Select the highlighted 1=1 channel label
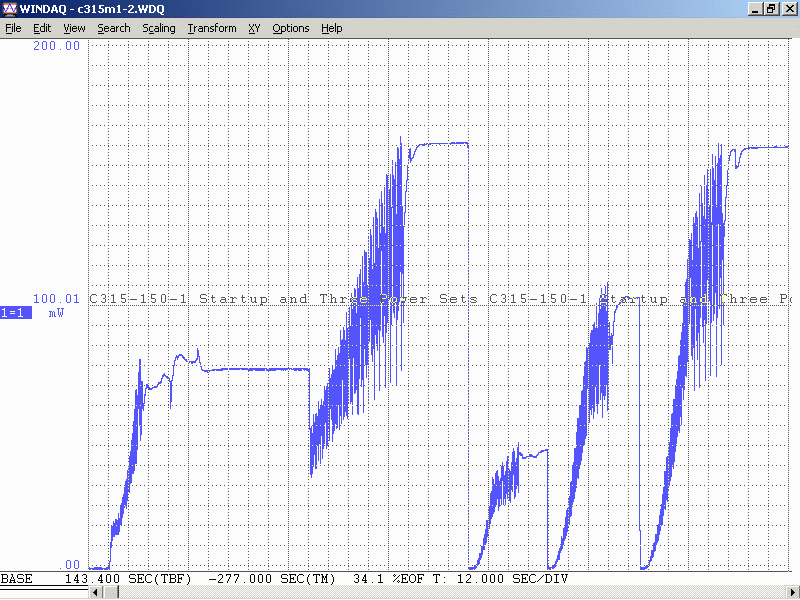The height and width of the screenshot is (600, 800). (x=16, y=312)
